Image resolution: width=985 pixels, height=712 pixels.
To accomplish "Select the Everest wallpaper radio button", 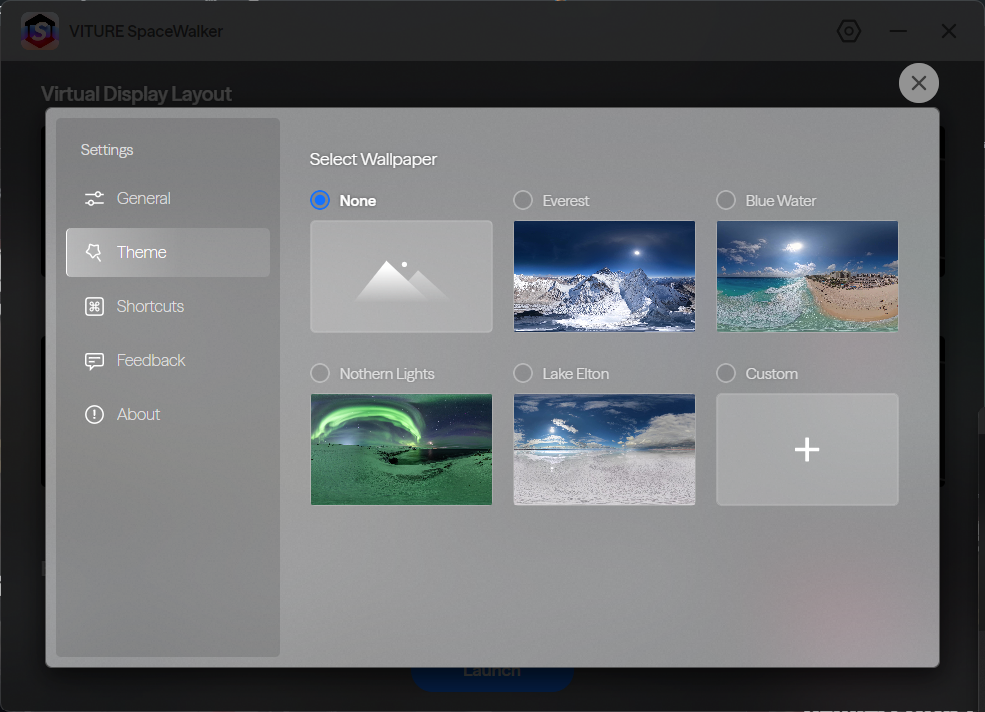I will [523, 200].
